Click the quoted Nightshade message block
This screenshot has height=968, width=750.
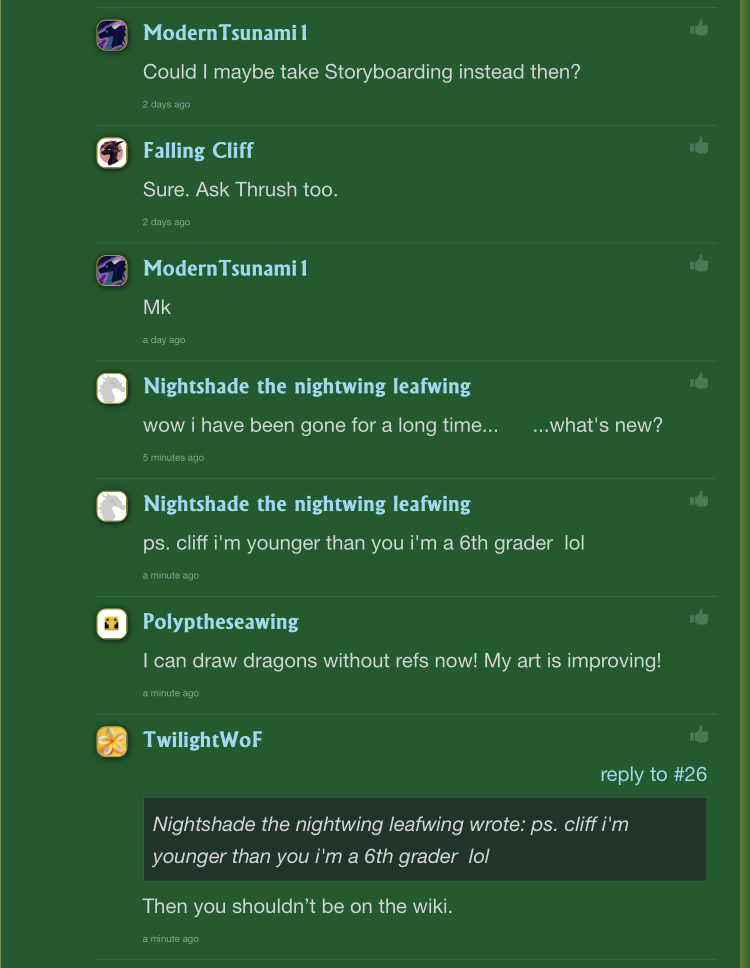424,840
